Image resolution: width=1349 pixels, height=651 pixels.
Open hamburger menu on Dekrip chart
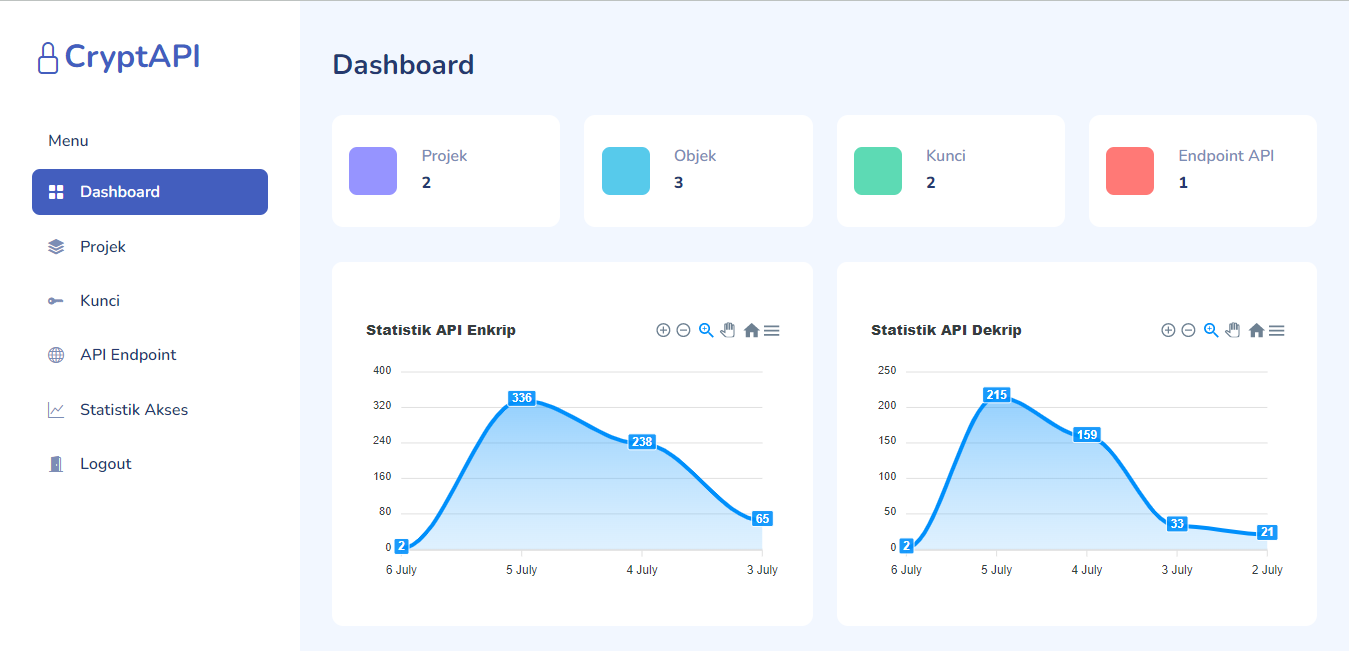pyautogui.click(x=1277, y=330)
